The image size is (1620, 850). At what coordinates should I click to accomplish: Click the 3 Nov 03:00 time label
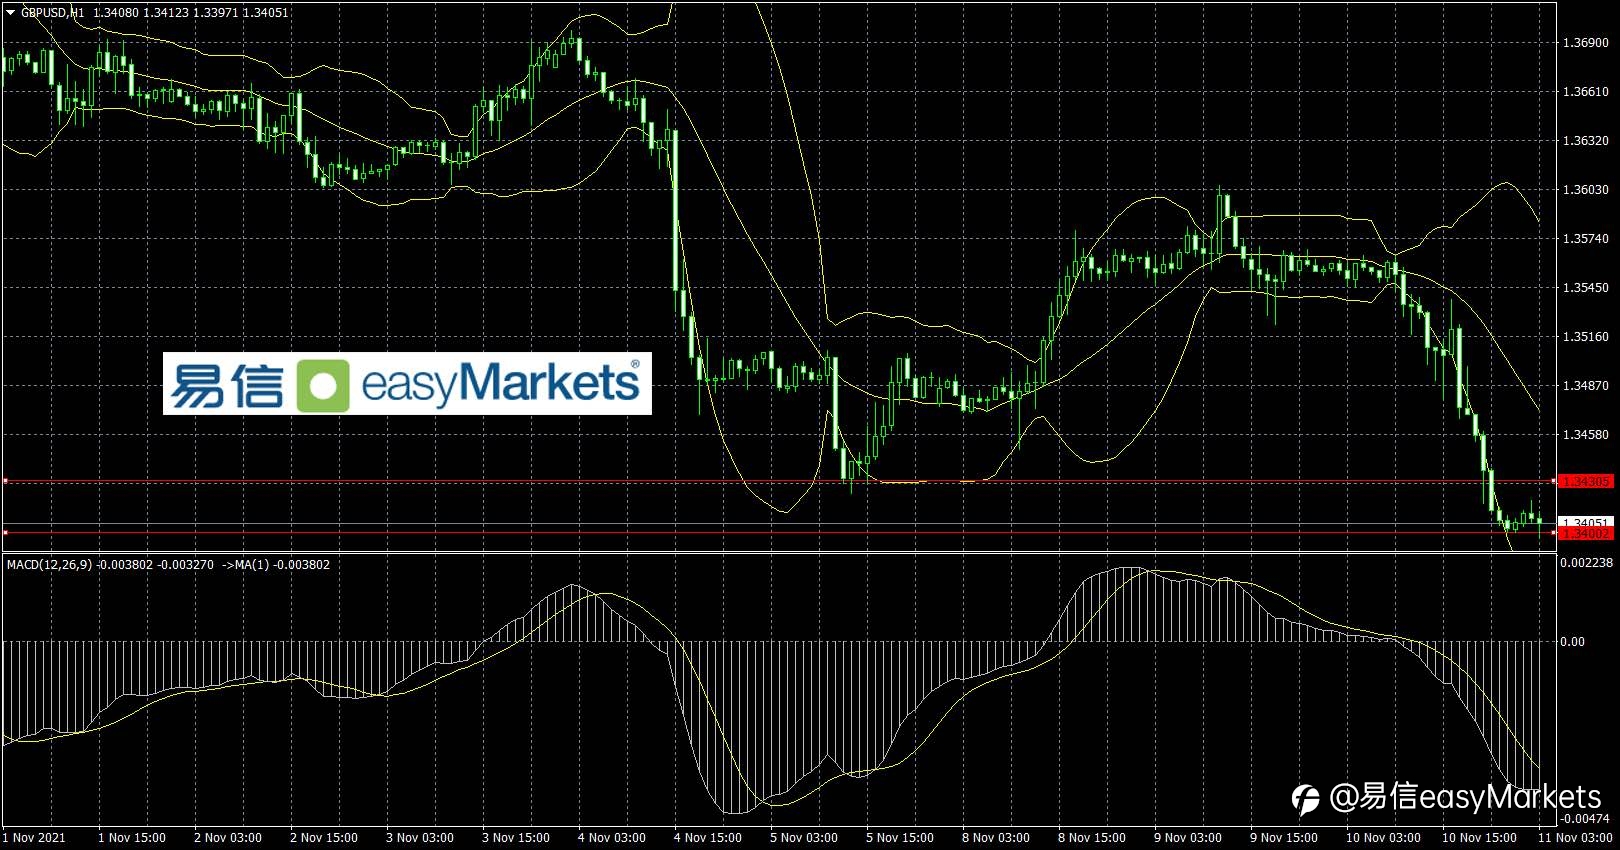[420, 838]
